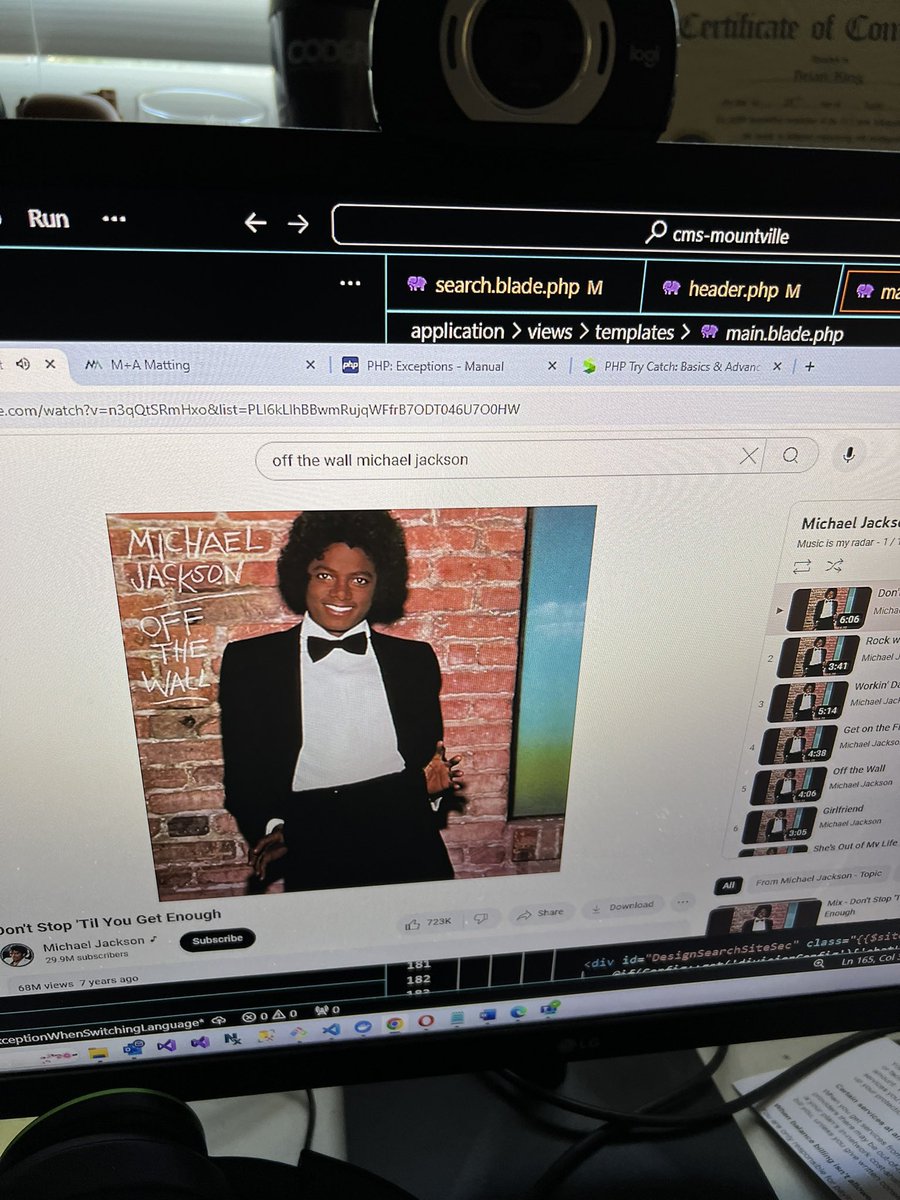Play playlist video 4 with 4:38 duration

(x=797, y=744)
